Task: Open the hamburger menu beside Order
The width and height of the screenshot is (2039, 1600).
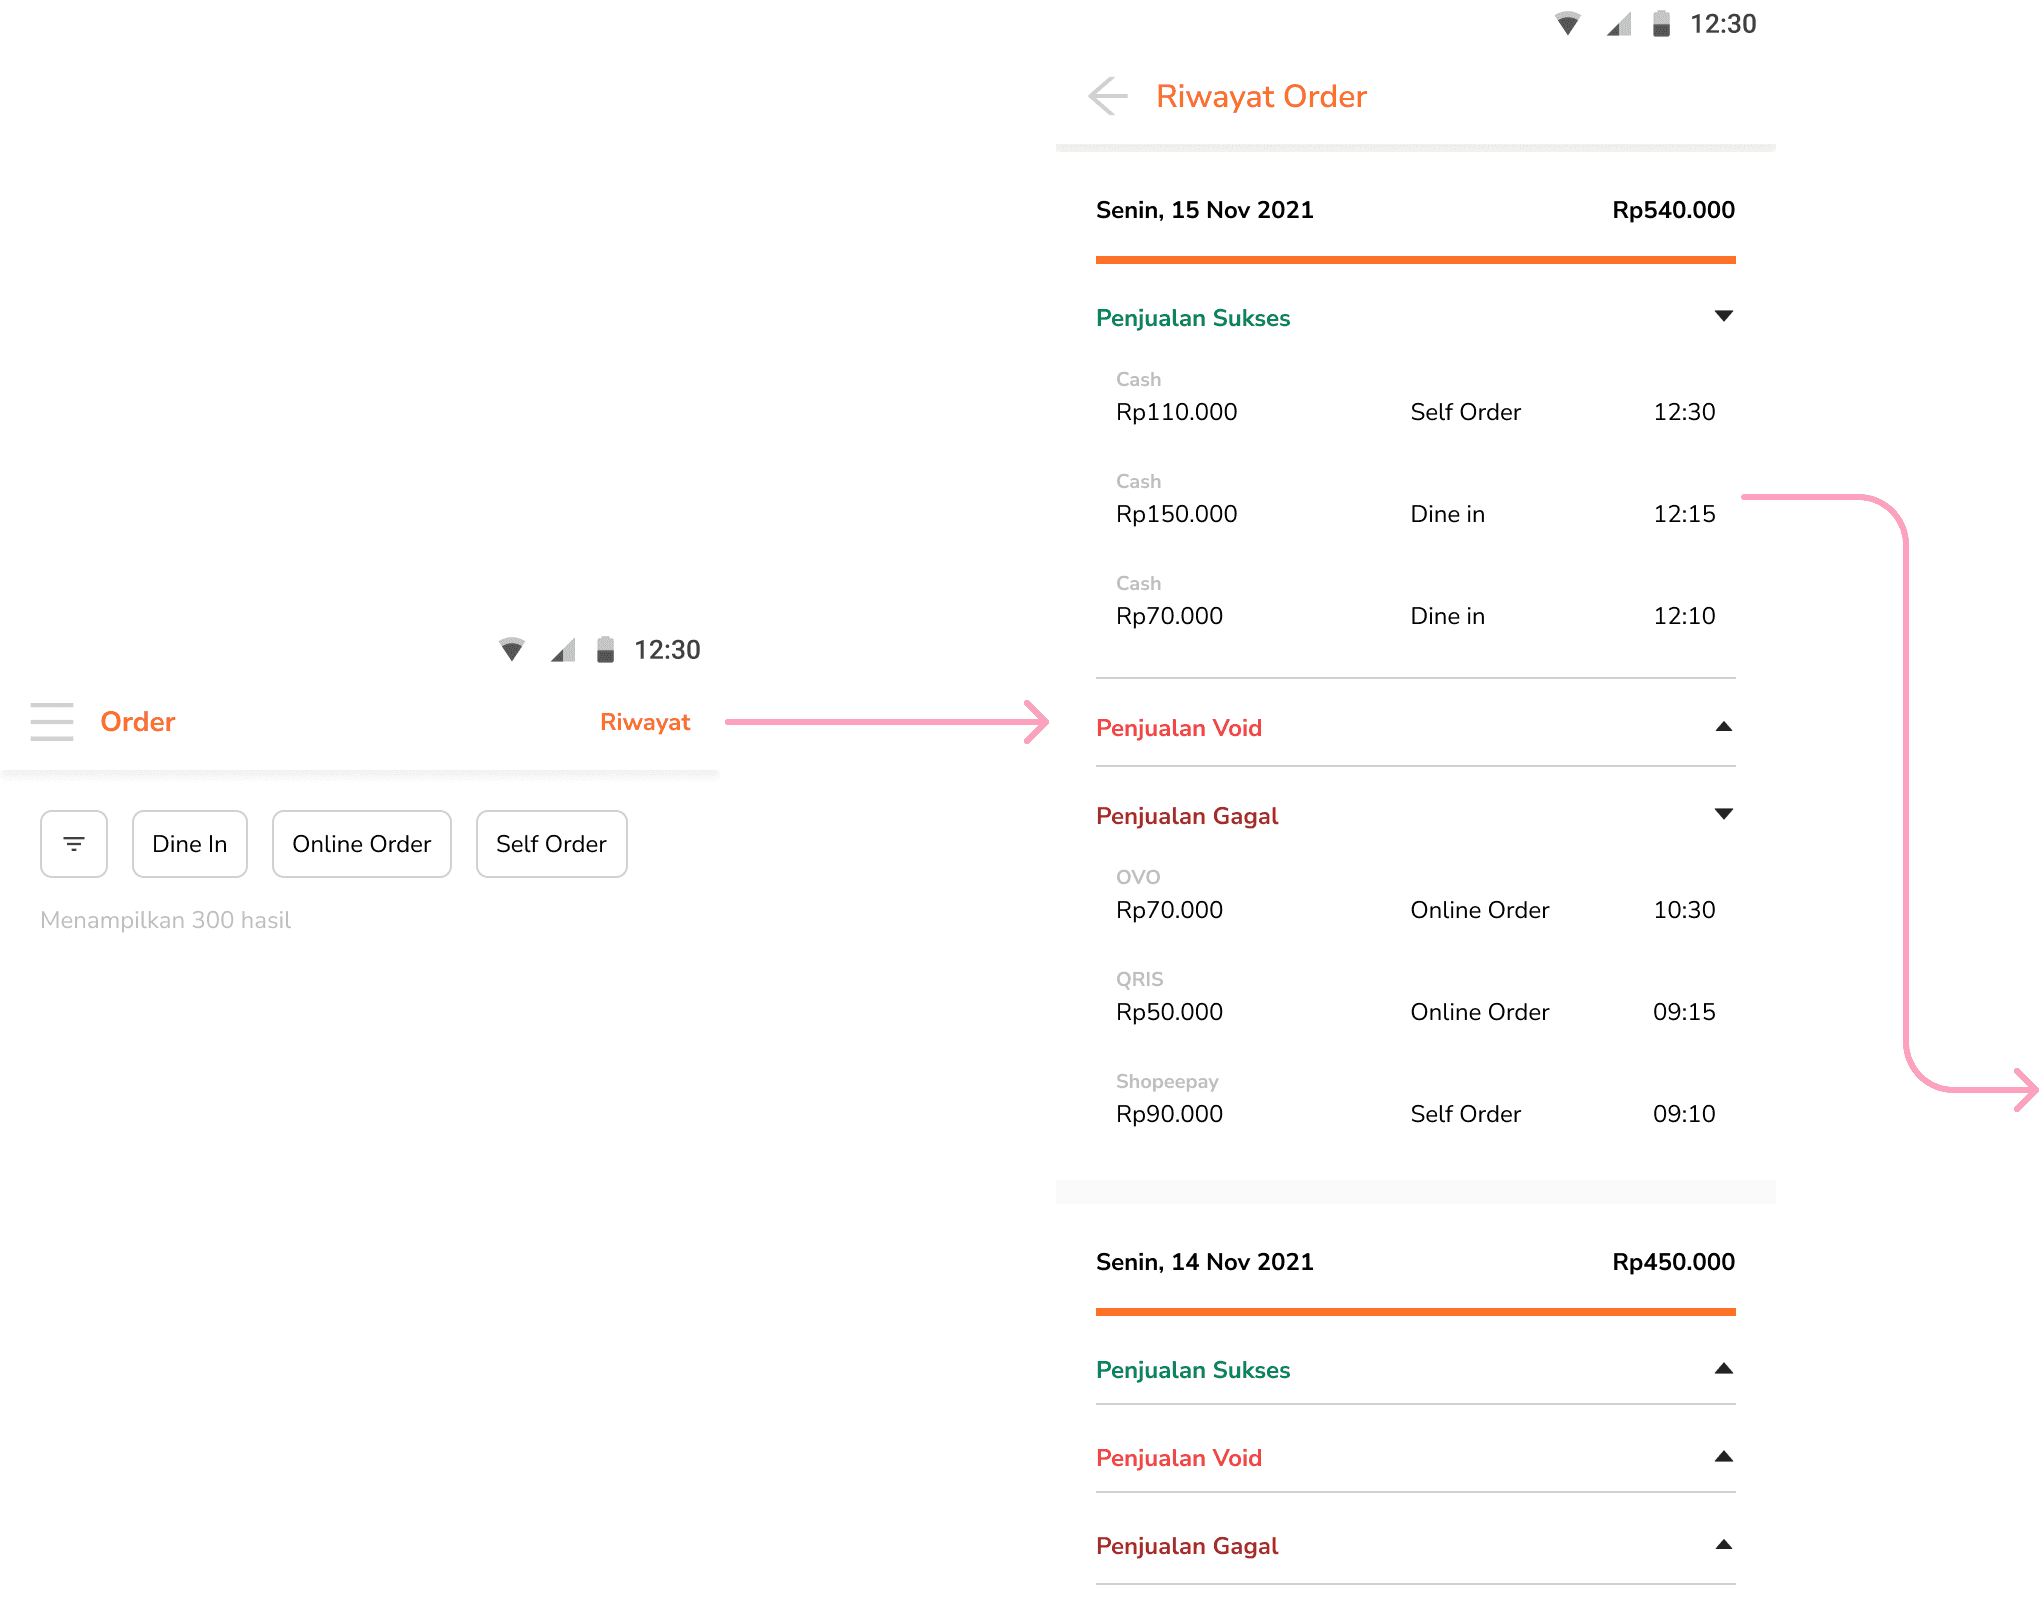Action: pos(52,721)
